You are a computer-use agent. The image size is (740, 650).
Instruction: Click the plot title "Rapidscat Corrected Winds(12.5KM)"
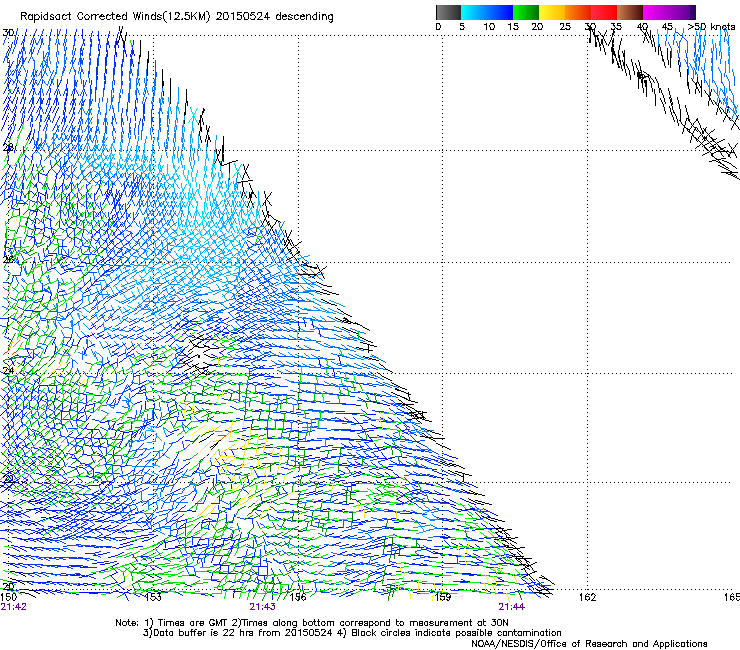coord(116,16)
